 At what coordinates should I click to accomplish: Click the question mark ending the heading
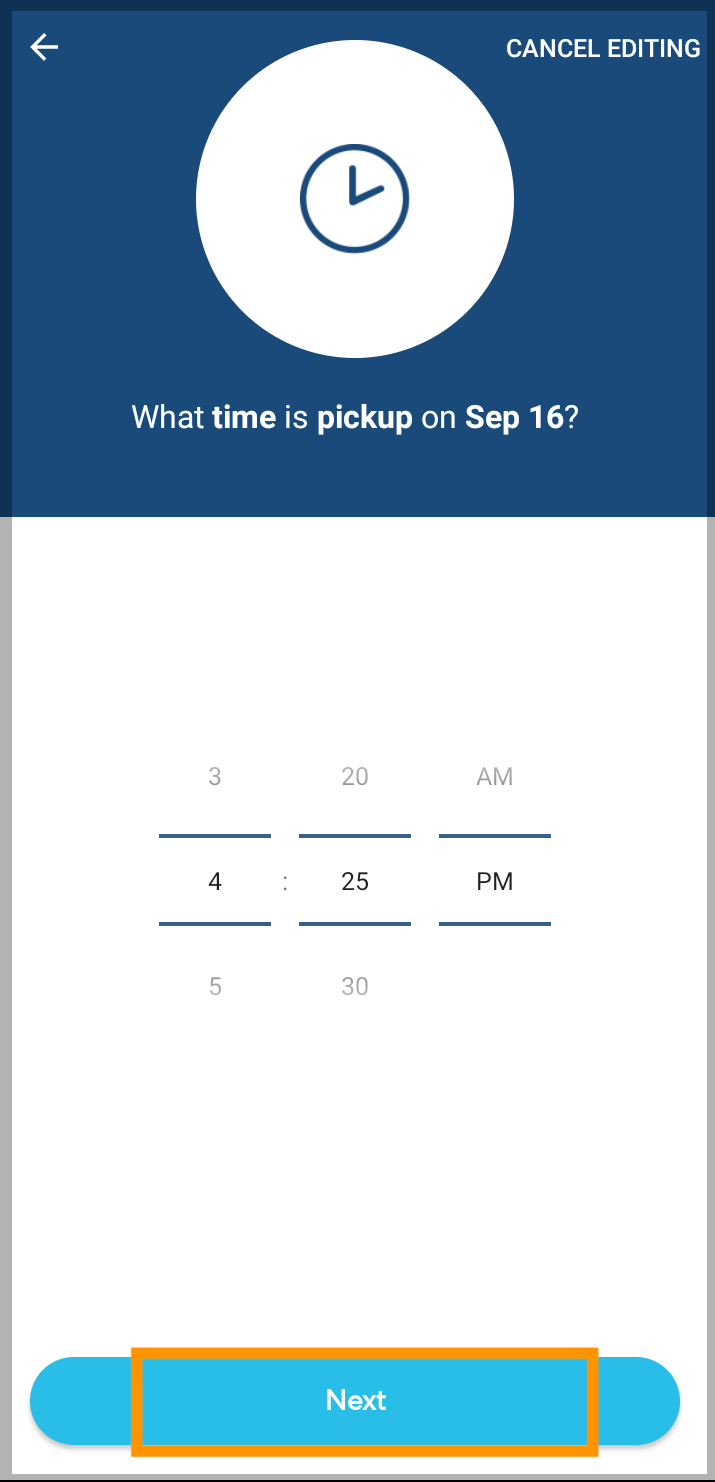click(572, 417)
